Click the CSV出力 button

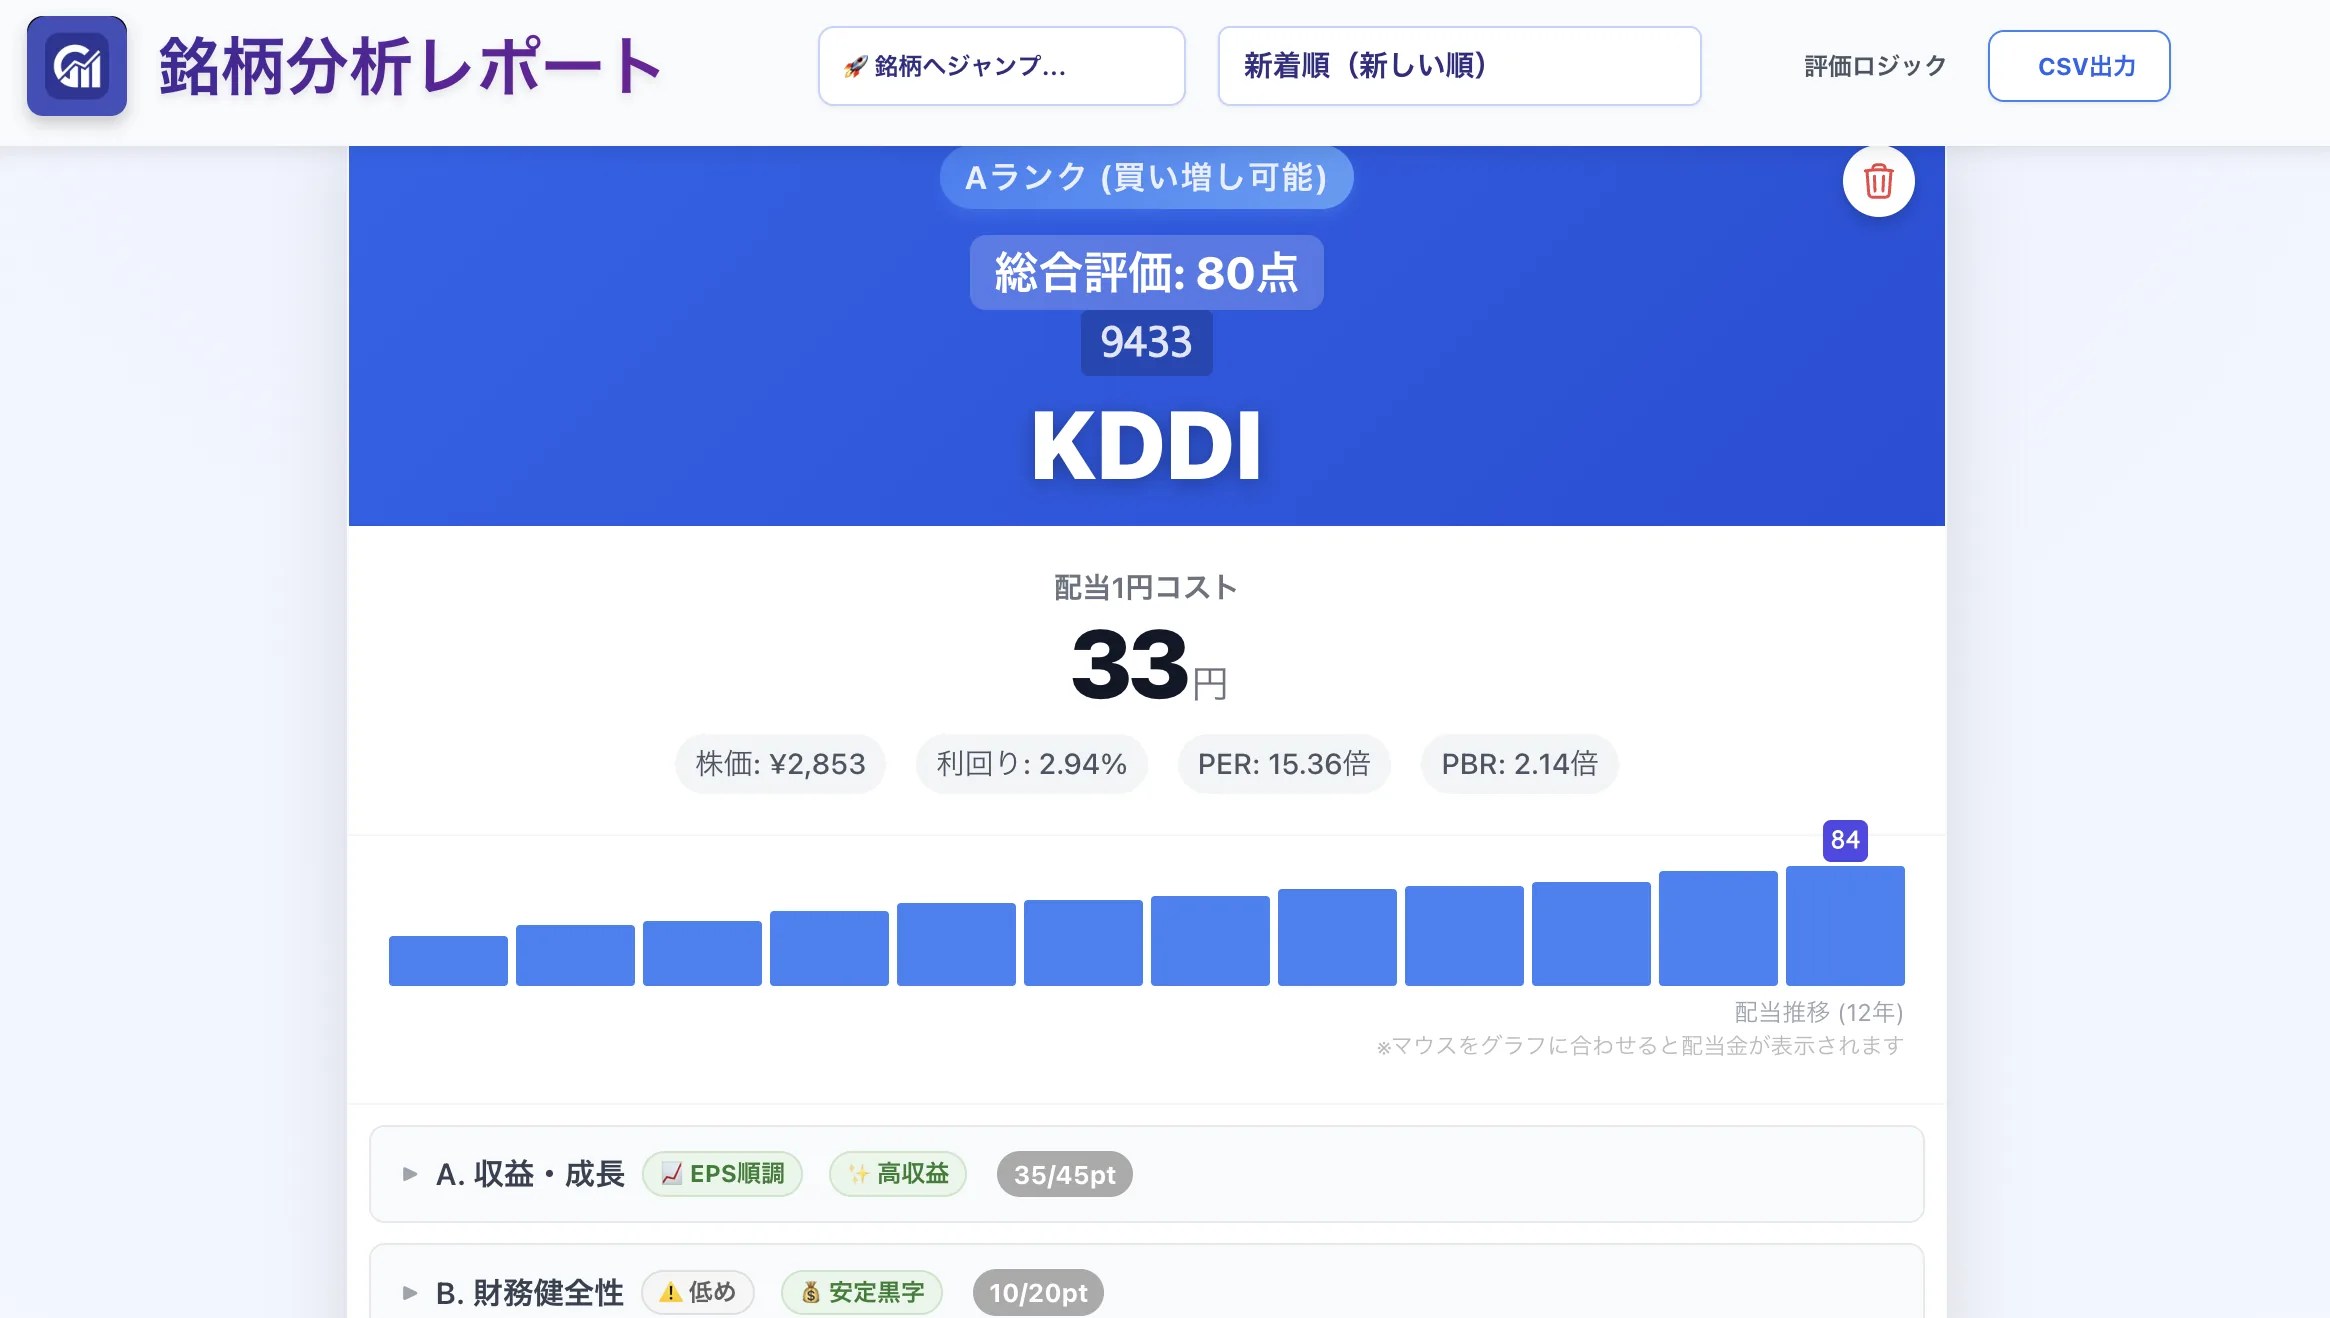click(x=2079, y=66)
